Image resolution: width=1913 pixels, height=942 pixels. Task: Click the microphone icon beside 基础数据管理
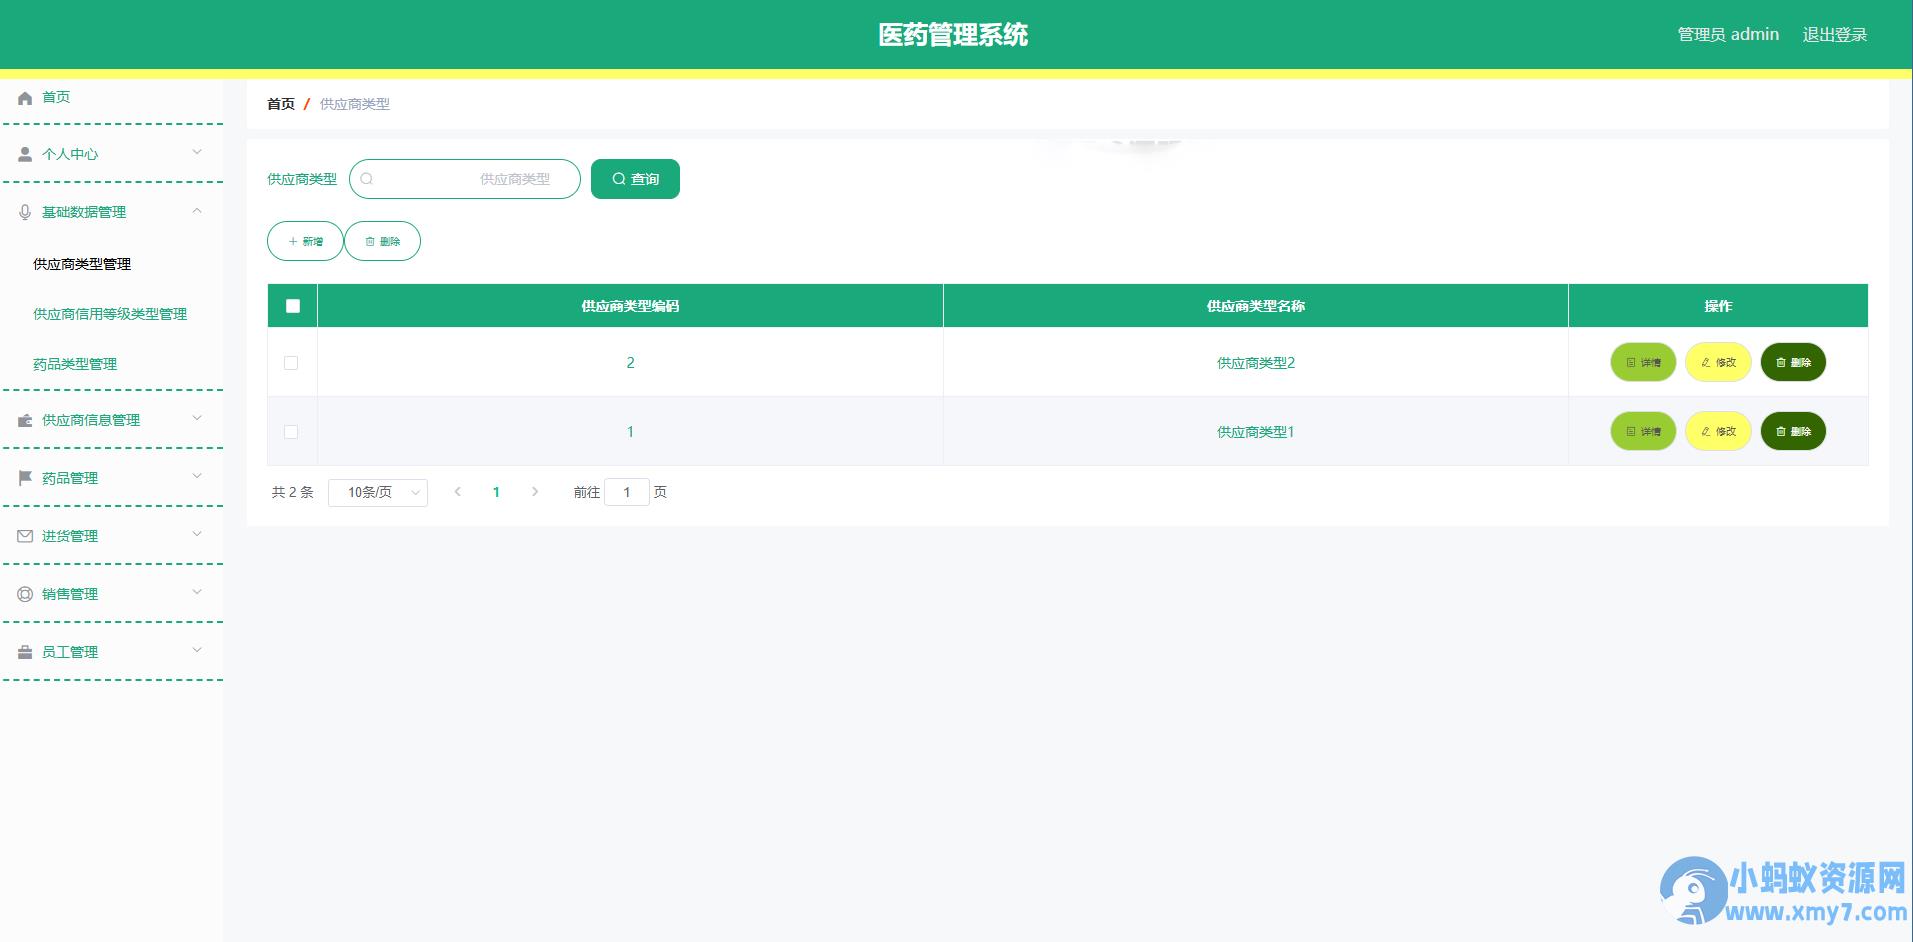(x=25, y=212)
